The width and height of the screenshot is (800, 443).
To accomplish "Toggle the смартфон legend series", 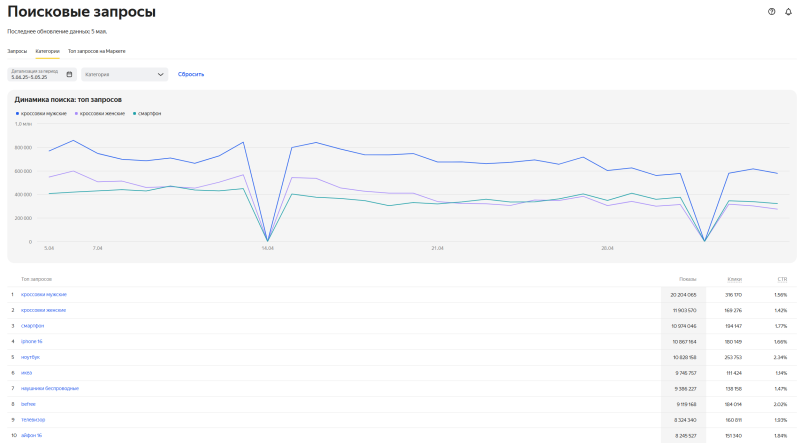I will 147,113.
